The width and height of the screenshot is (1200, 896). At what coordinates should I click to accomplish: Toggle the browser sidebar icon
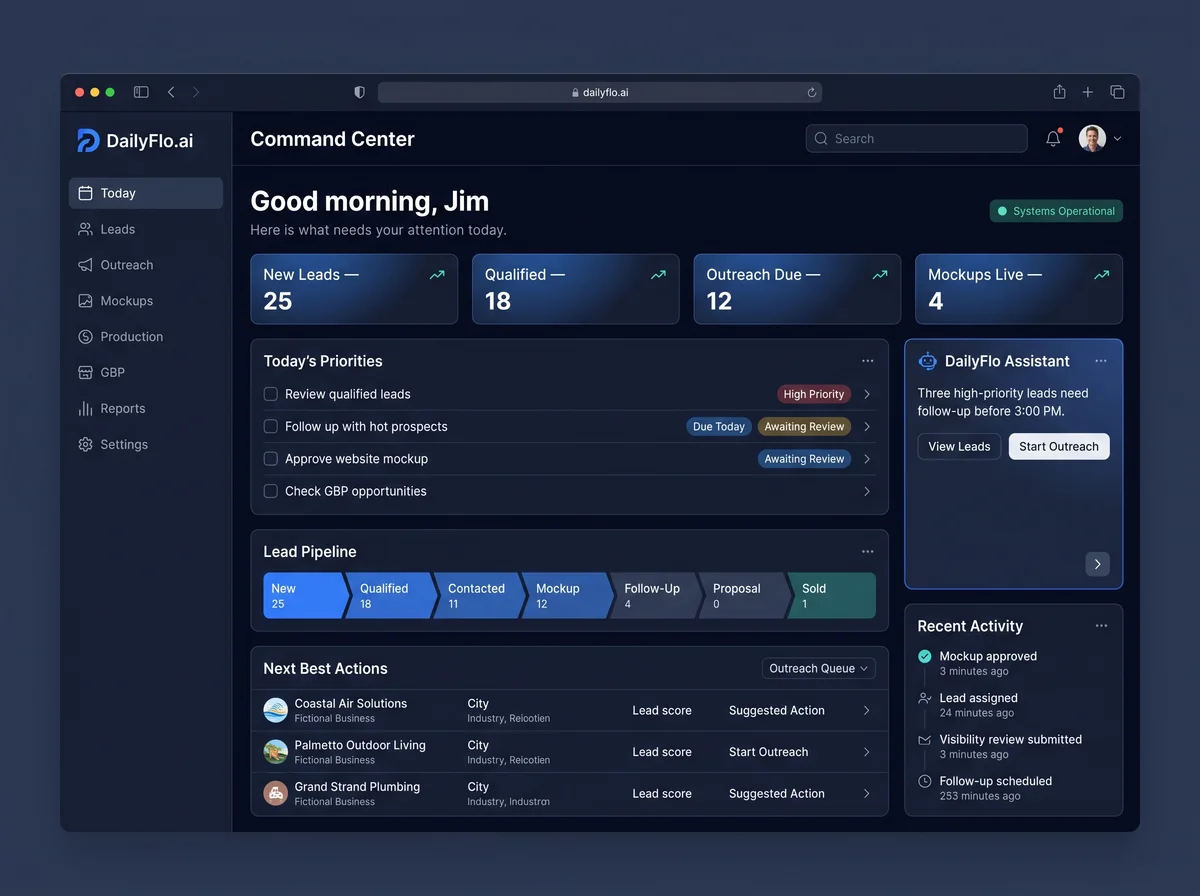pos(141,92)
